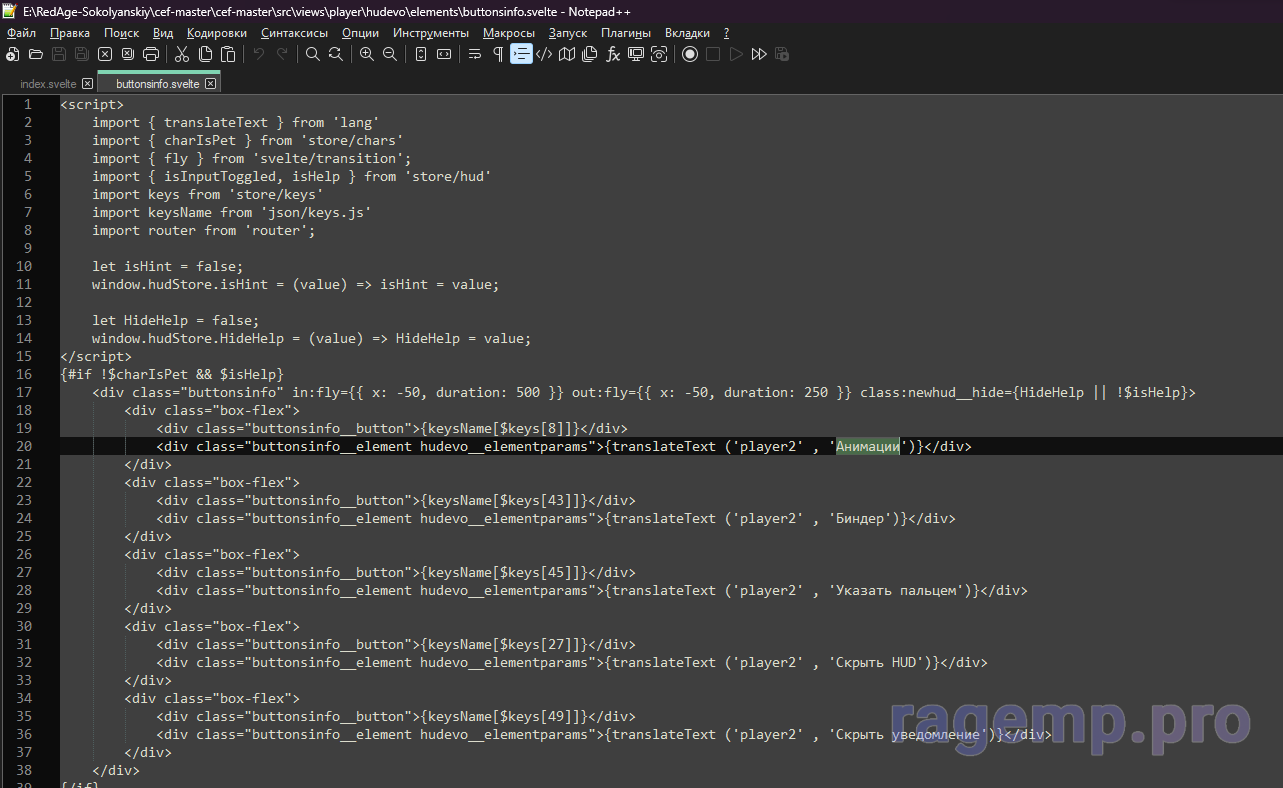Switch to the index.svelte tab
The height and width of the screenshot is (788, 1283).
click(48, 84)
